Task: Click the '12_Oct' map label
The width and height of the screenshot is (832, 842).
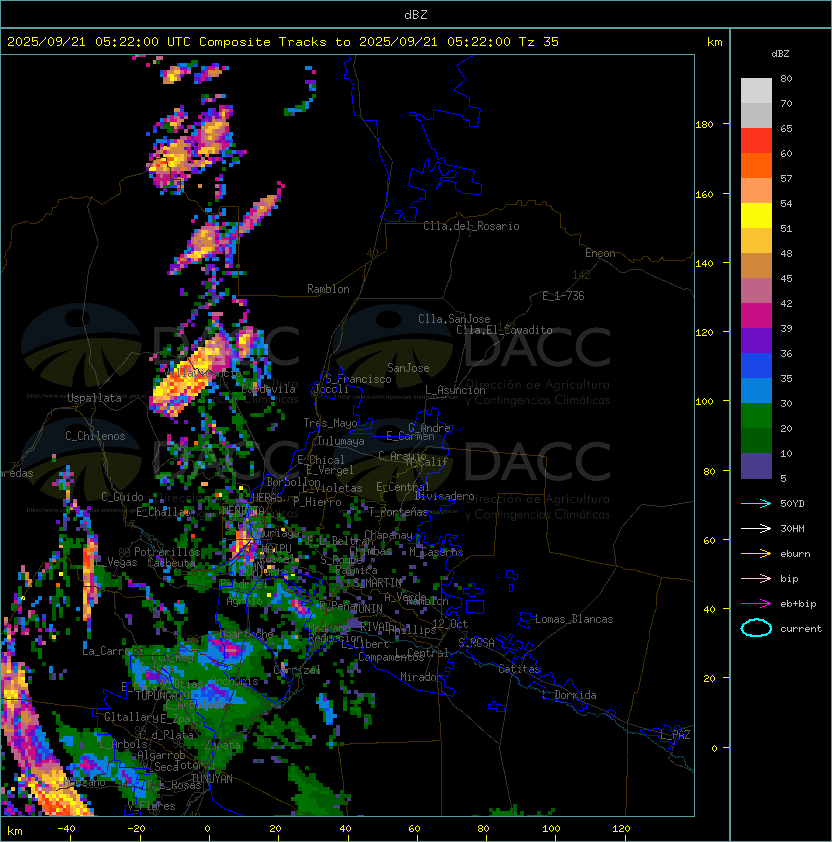Action: click(450, 624)
